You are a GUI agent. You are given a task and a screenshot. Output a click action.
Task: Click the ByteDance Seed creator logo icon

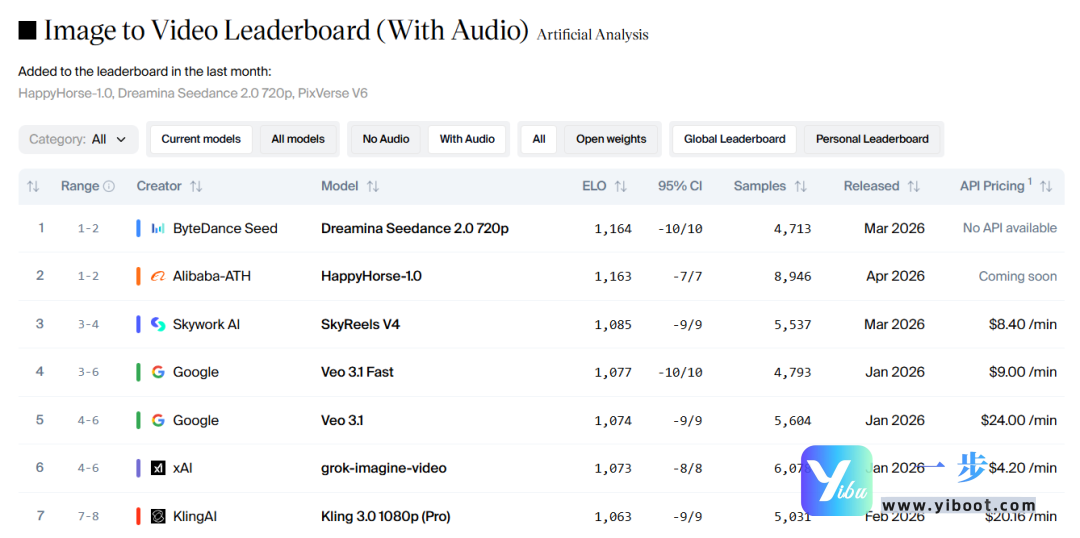click(158, 229)
